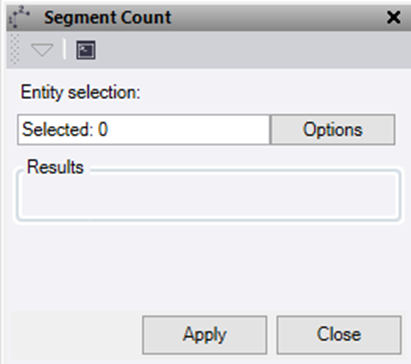This screenshot has height=364, width=411.
Task: Dismiss the dialog using the Close button
Action: tap(339, 335)
